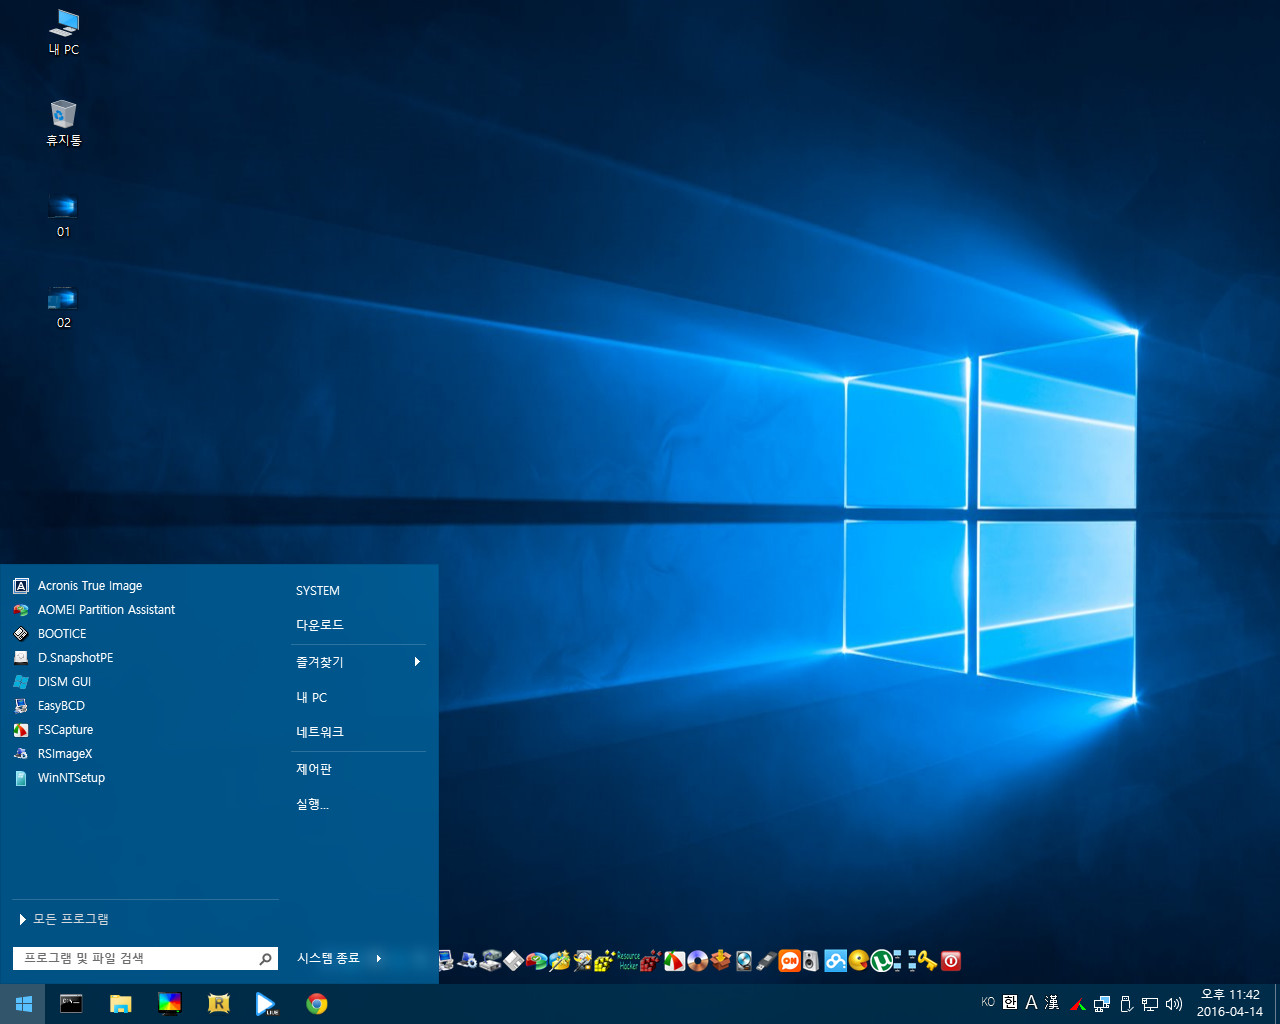This screenshot has height=1024, width=1280.
Task: Start the BOOTICE utility
Action: tap(50, 634)
